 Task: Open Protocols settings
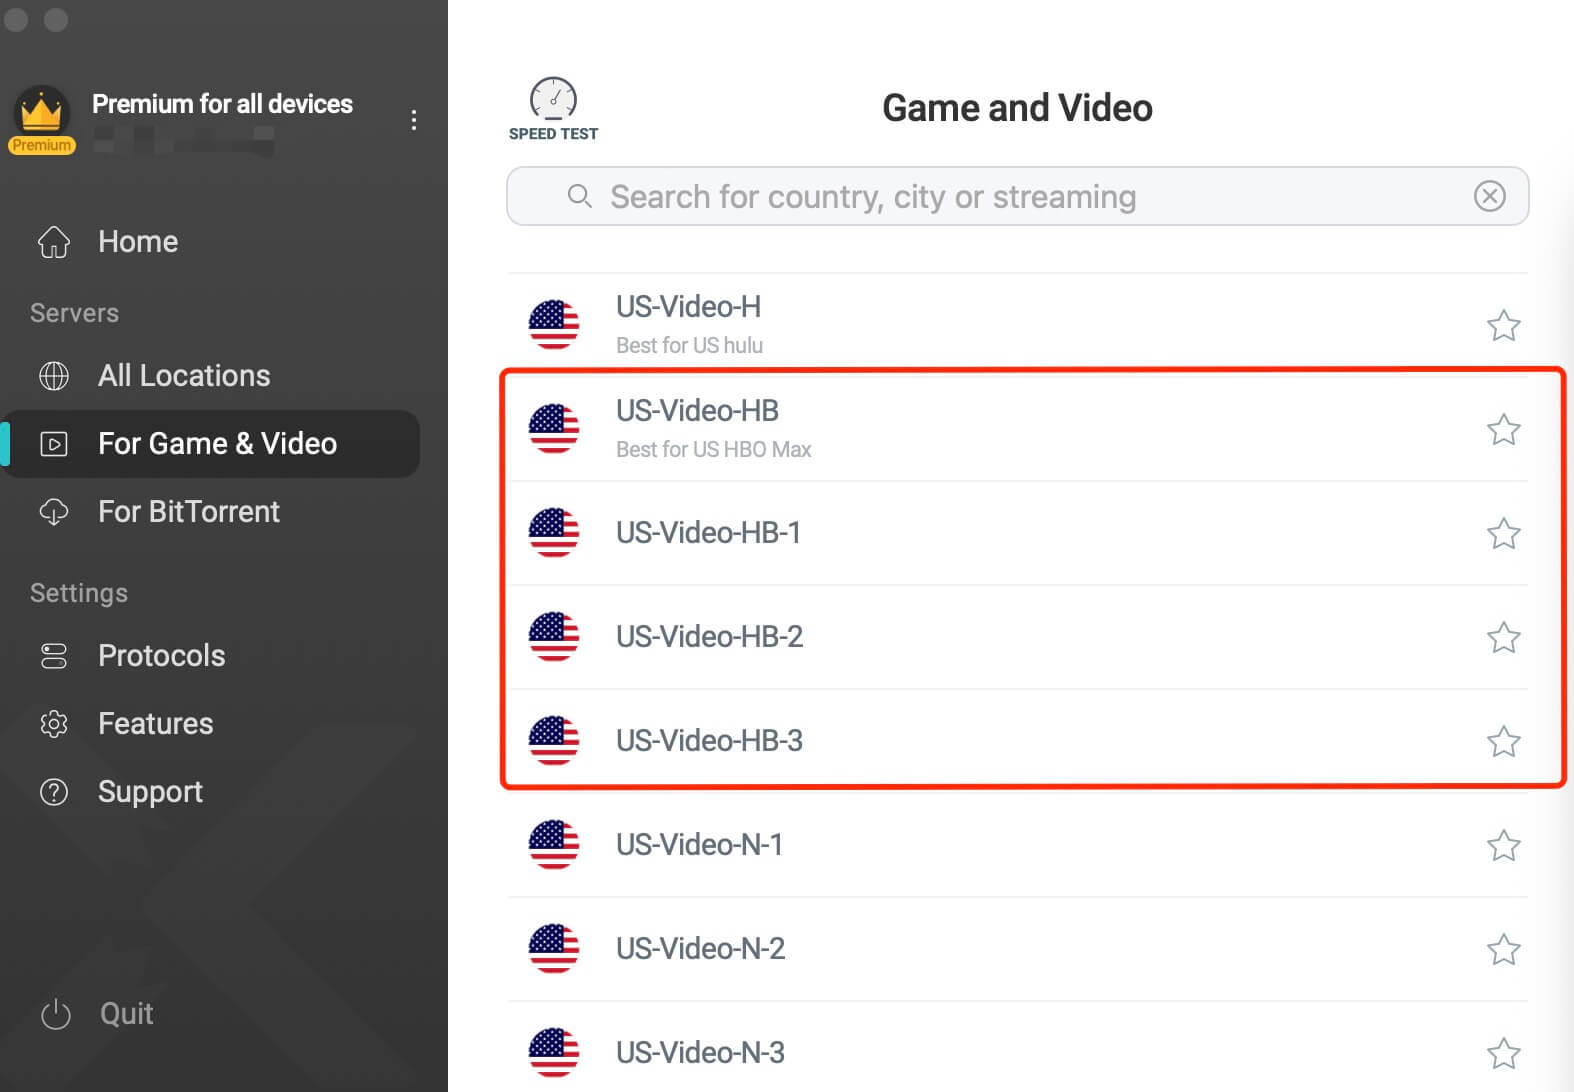click(x=210, y=656)
